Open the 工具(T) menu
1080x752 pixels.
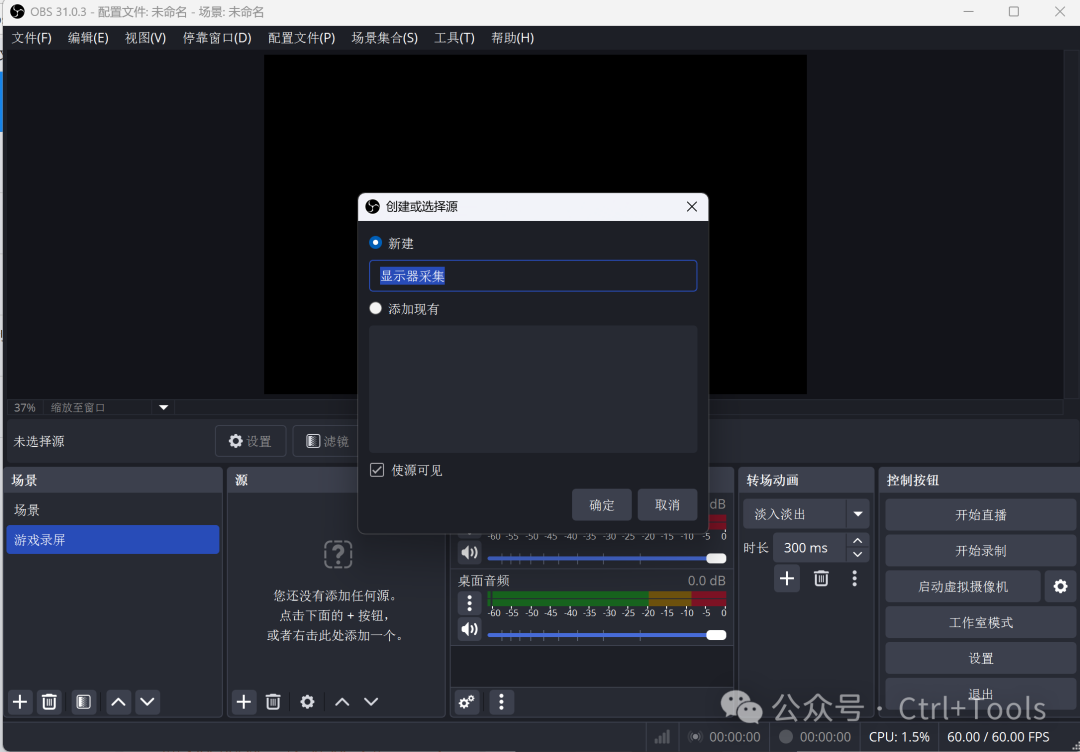pyautogui.click(x=454, y=38)
